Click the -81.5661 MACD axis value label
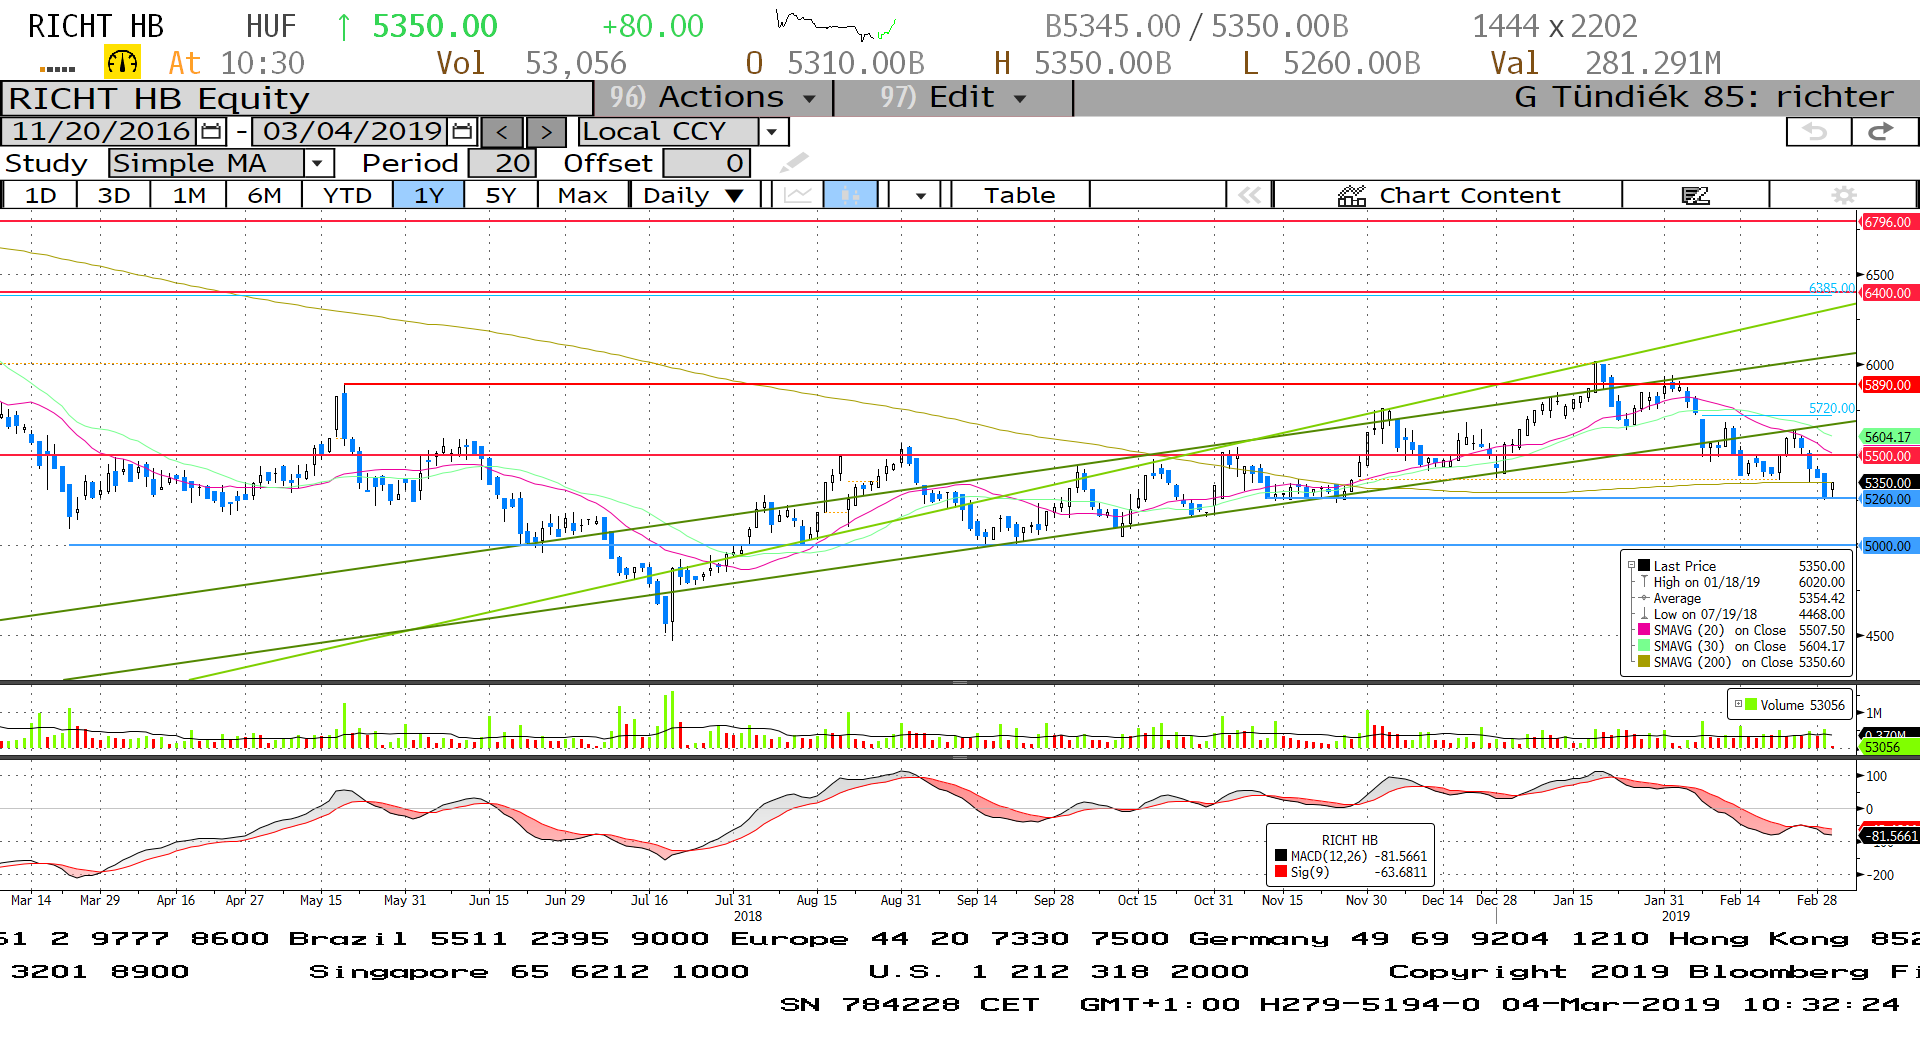1920x1040 pixels. coord(1890,836)
